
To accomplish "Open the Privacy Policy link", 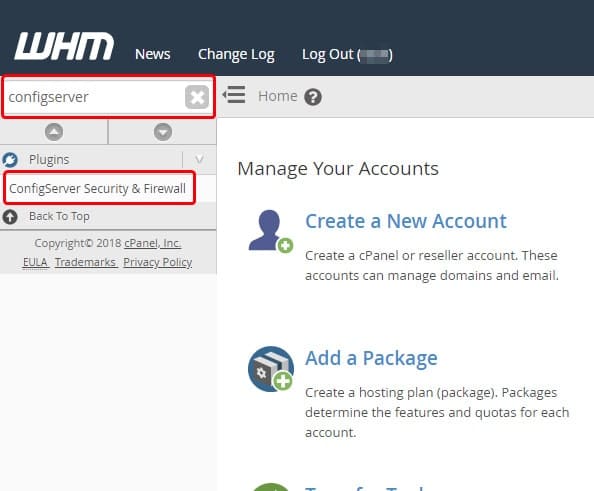I will [x=158, y=262].
